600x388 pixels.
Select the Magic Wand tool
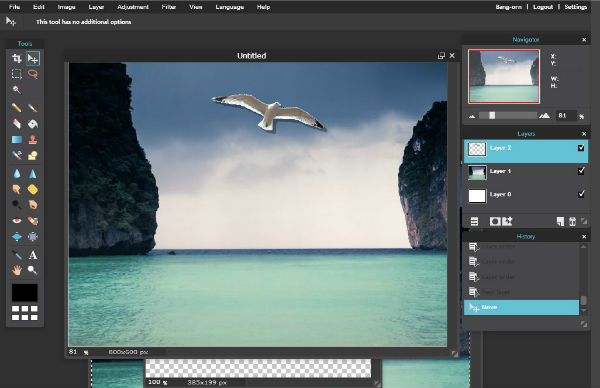[16, 90]
